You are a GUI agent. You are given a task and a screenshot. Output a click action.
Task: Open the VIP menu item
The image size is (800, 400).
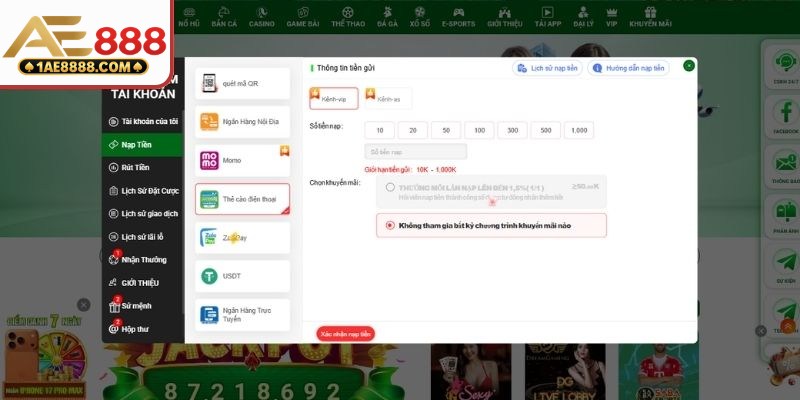(611, 18)
